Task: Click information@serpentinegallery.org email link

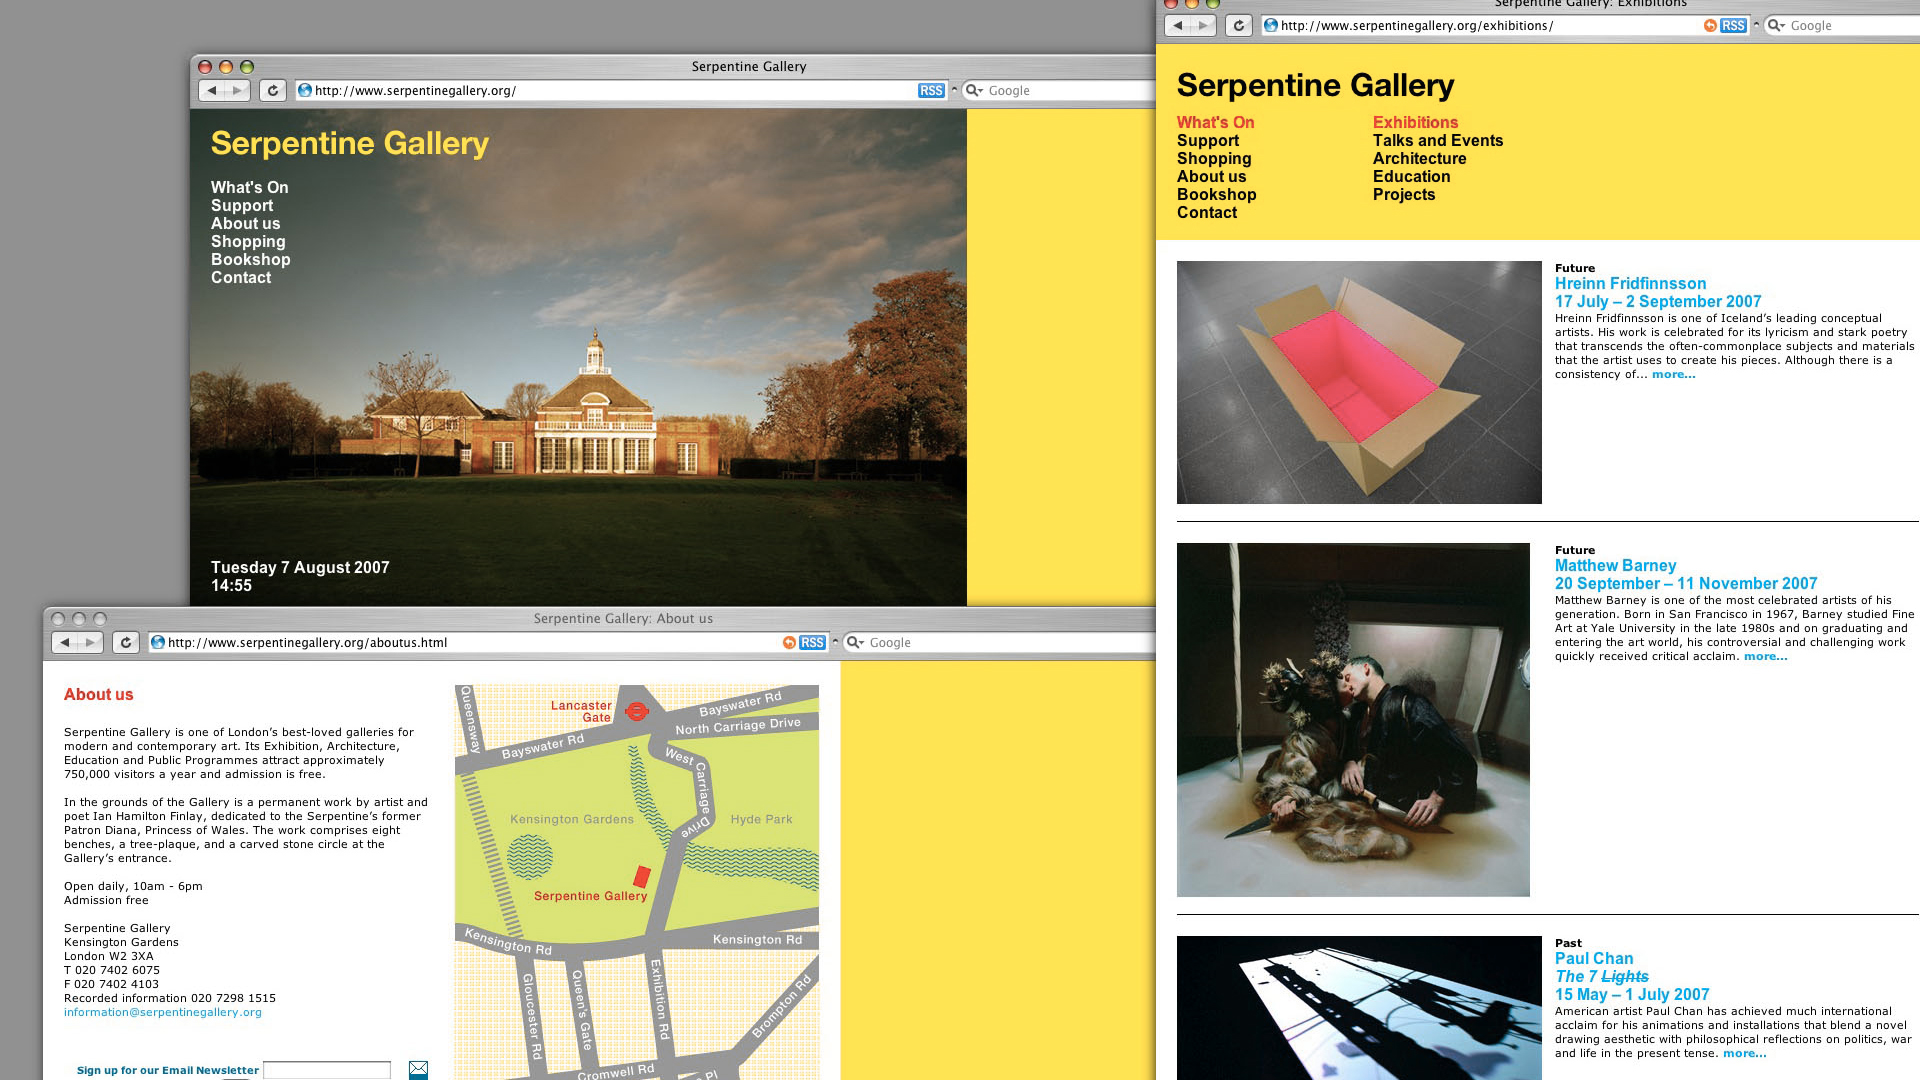Action: pos(163,1013)
